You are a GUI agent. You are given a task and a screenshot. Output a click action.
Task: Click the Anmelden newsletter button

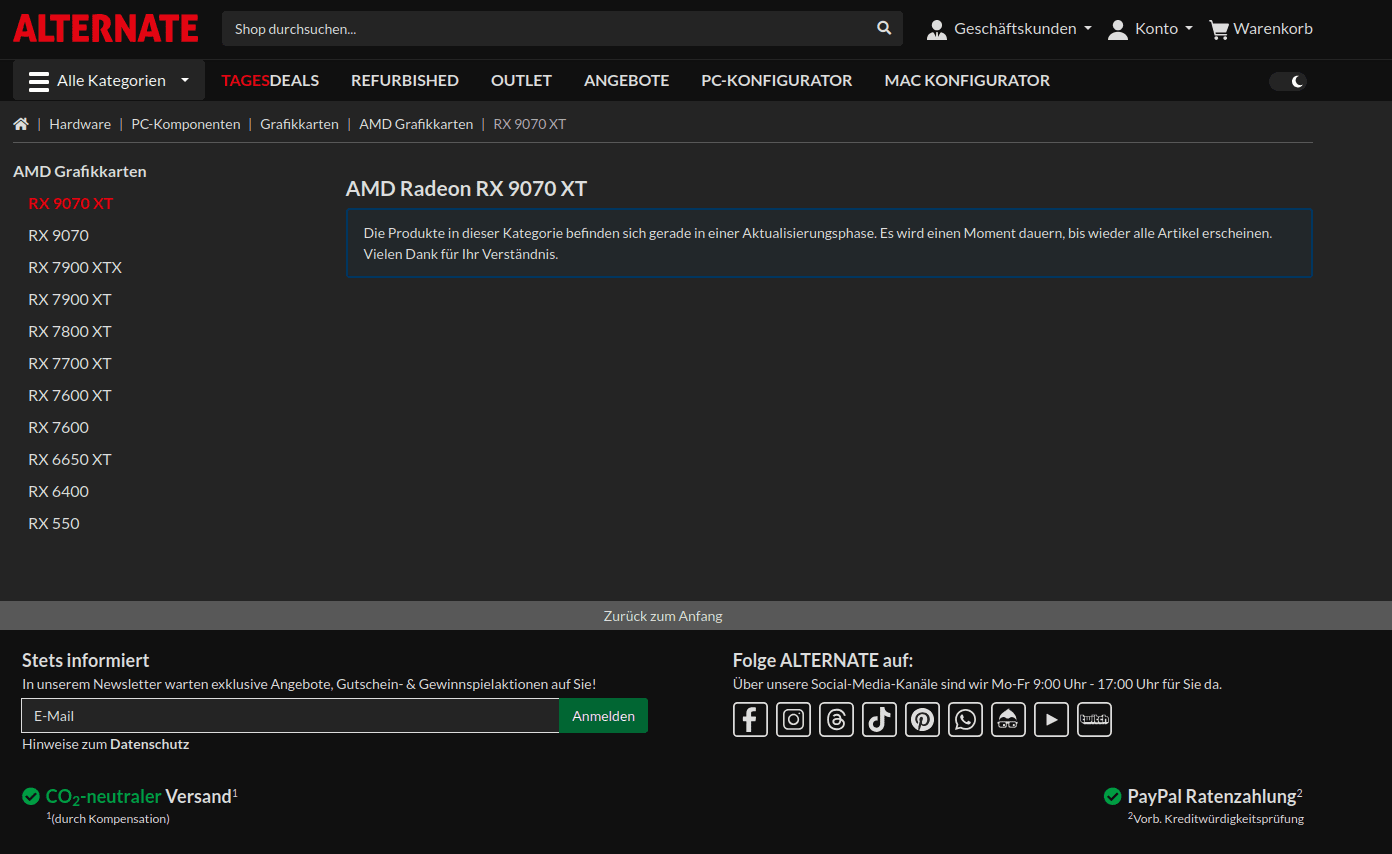click(x=603, y=716)
